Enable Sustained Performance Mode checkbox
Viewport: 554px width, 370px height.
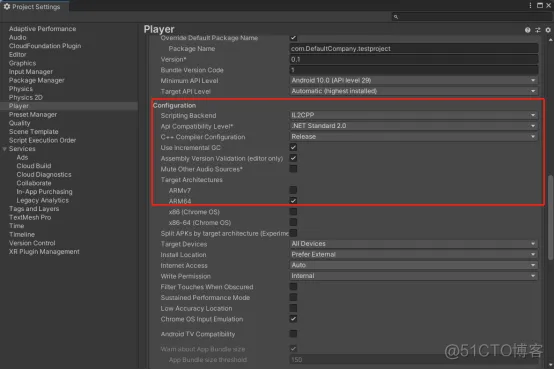[293, 297]
